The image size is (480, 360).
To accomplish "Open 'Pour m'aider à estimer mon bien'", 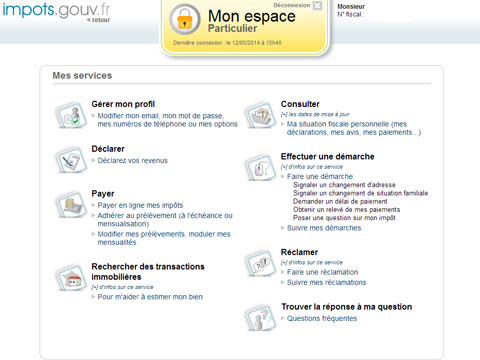I will tap(150, 297).
